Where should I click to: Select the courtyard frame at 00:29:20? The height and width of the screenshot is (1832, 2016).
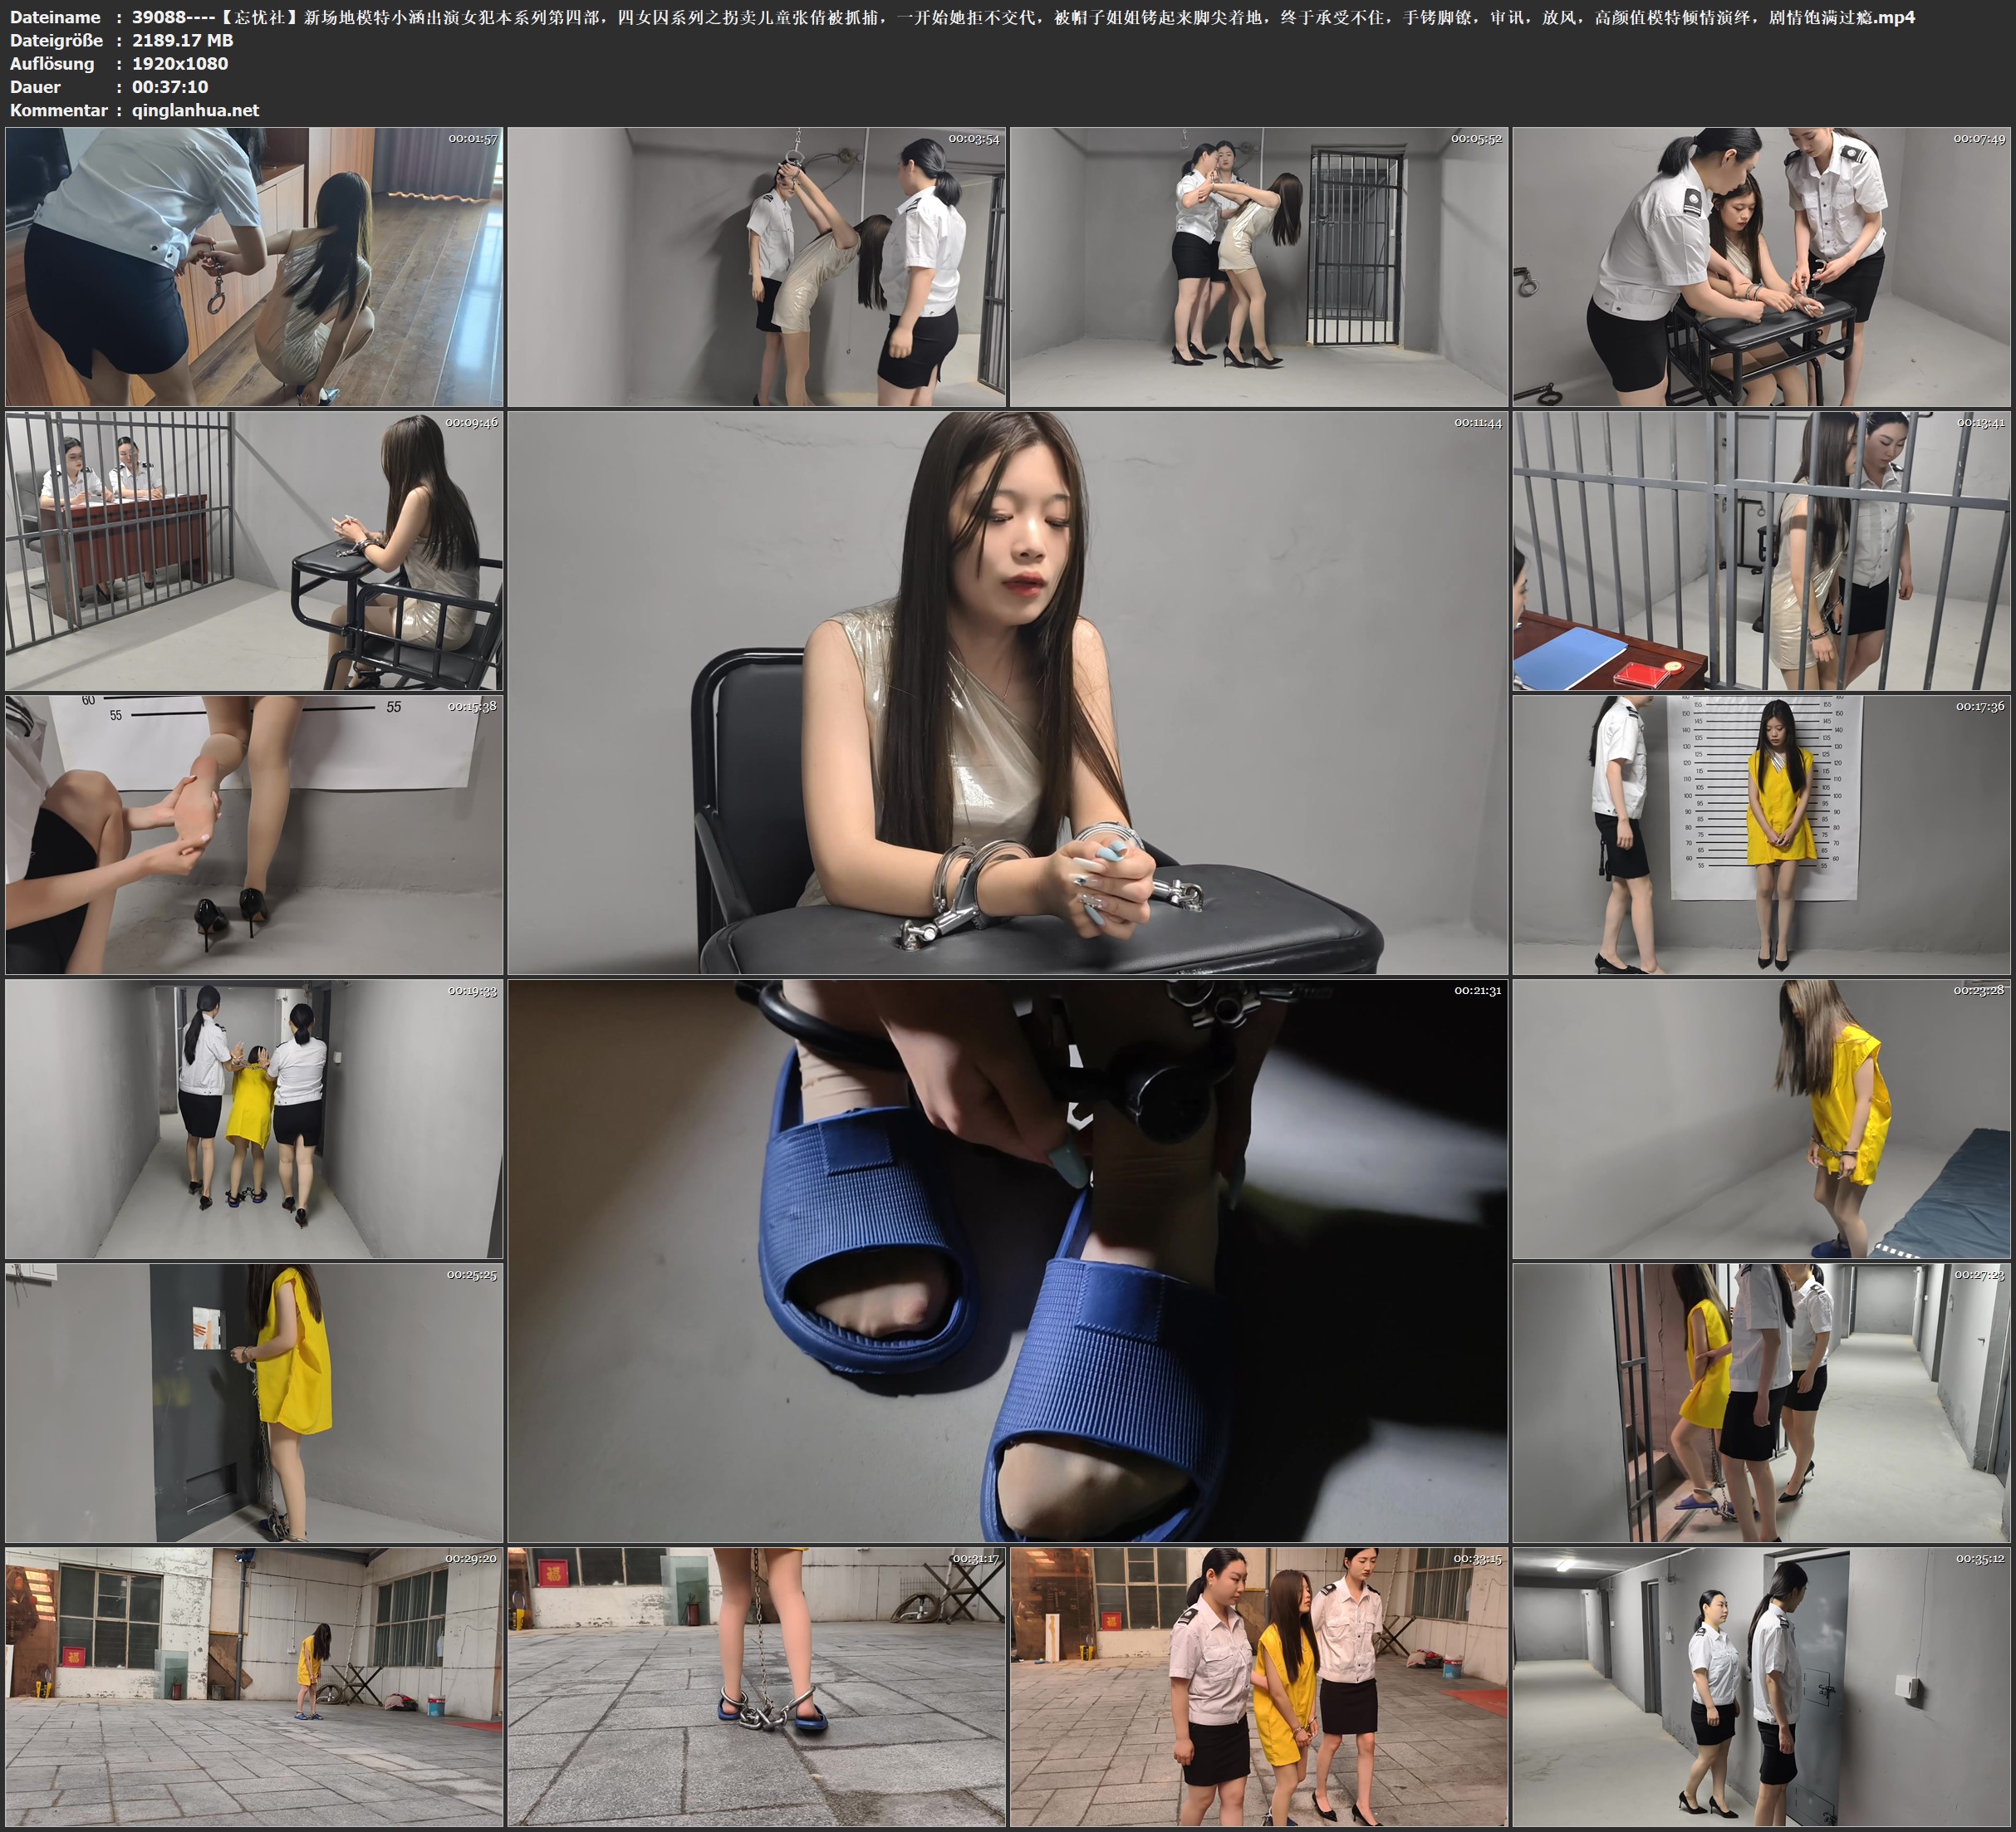254,1686
